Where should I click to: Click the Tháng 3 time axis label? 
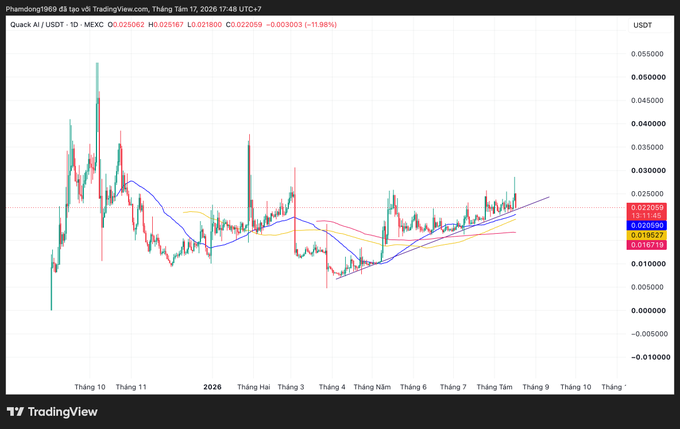tap(291, 387)
